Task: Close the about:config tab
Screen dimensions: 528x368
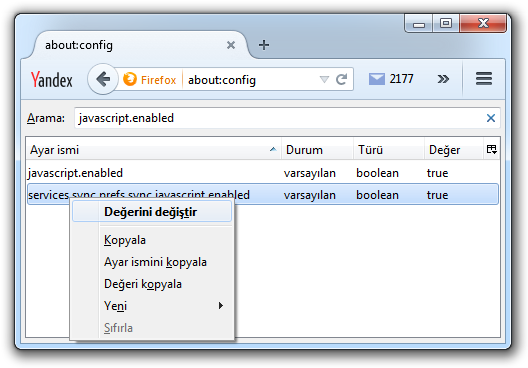Action: coord(231,45)
